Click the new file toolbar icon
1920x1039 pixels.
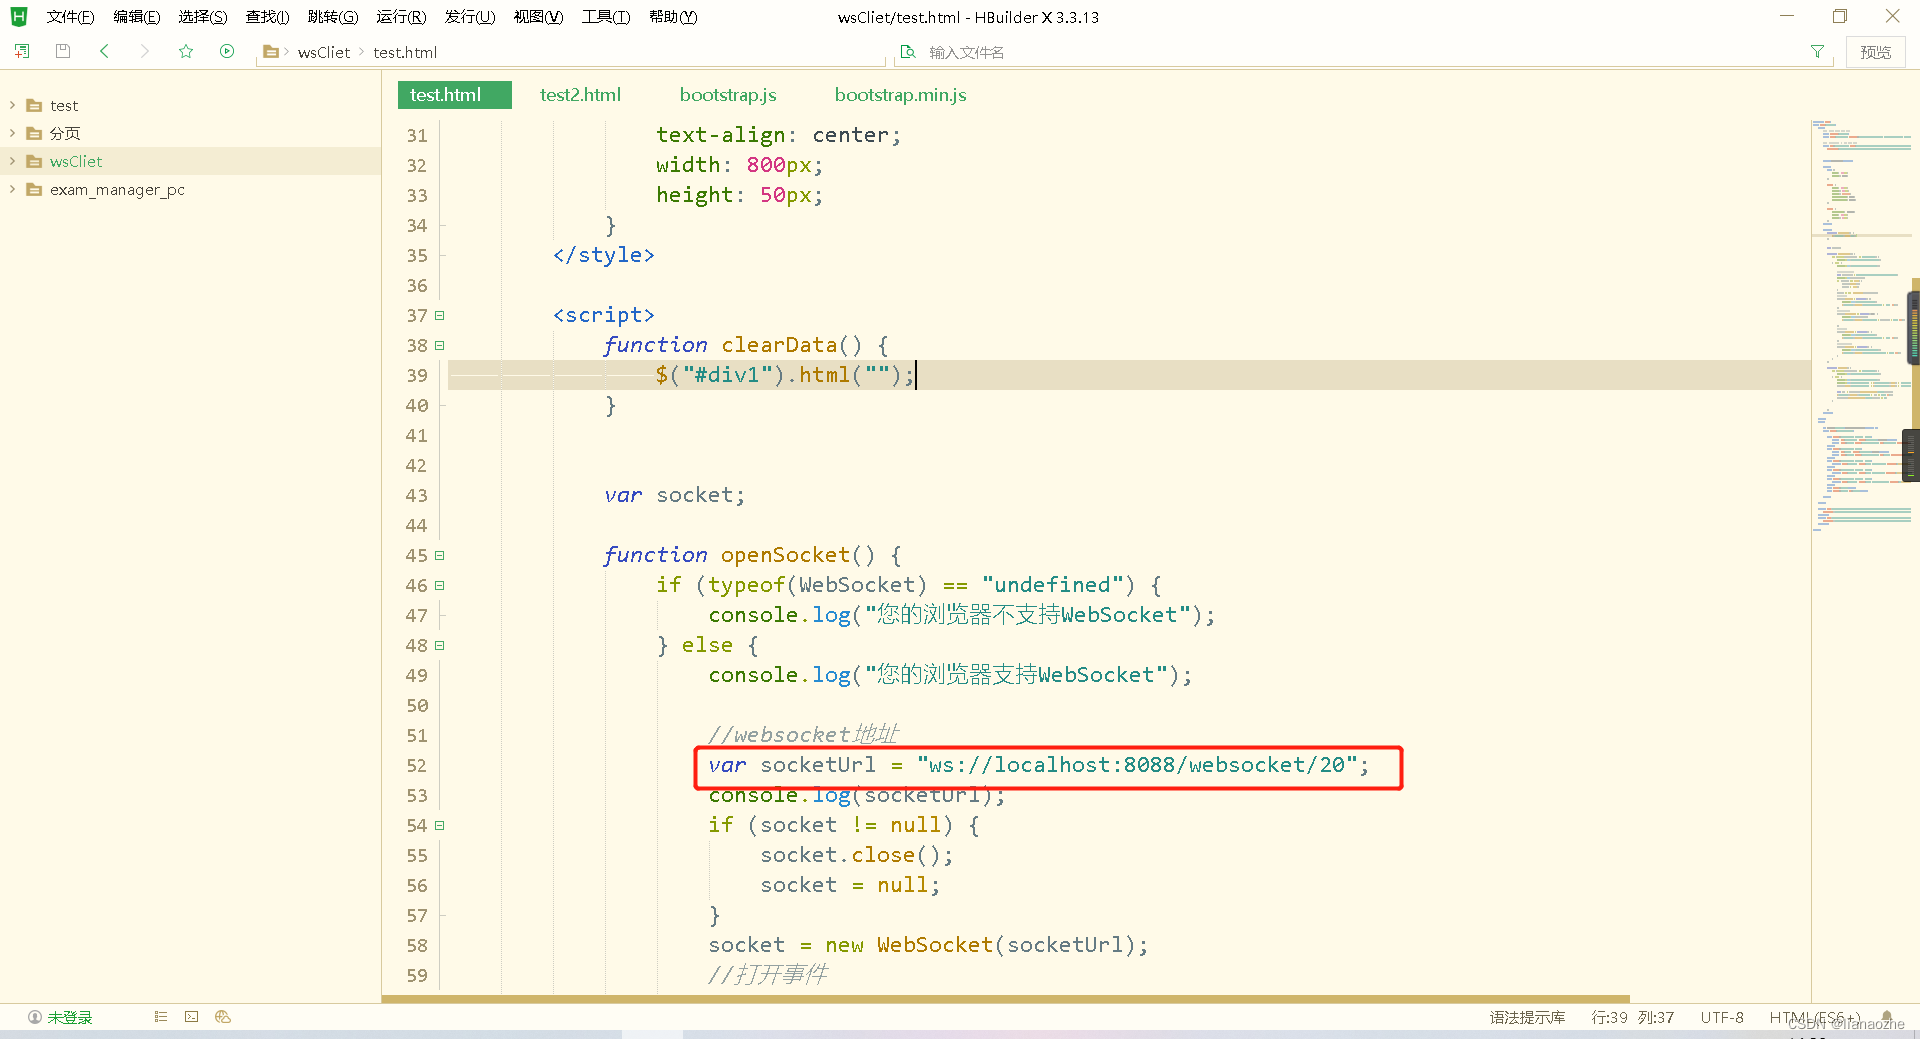[x=22, y=51]
